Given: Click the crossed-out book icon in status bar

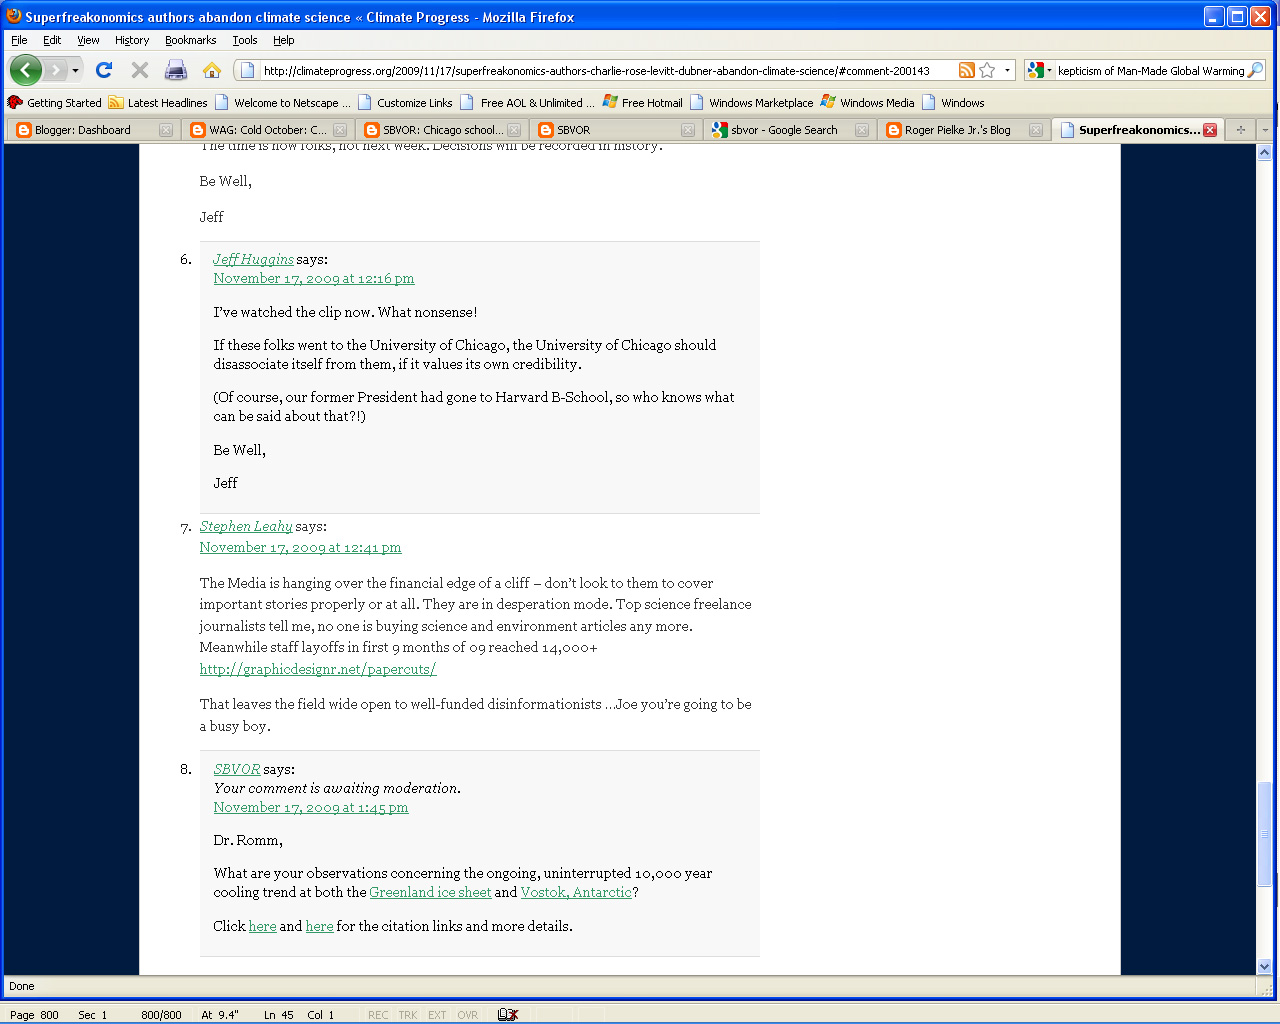Looking at the screenshot, I should pyautogui.click(x=508, y=1014).
